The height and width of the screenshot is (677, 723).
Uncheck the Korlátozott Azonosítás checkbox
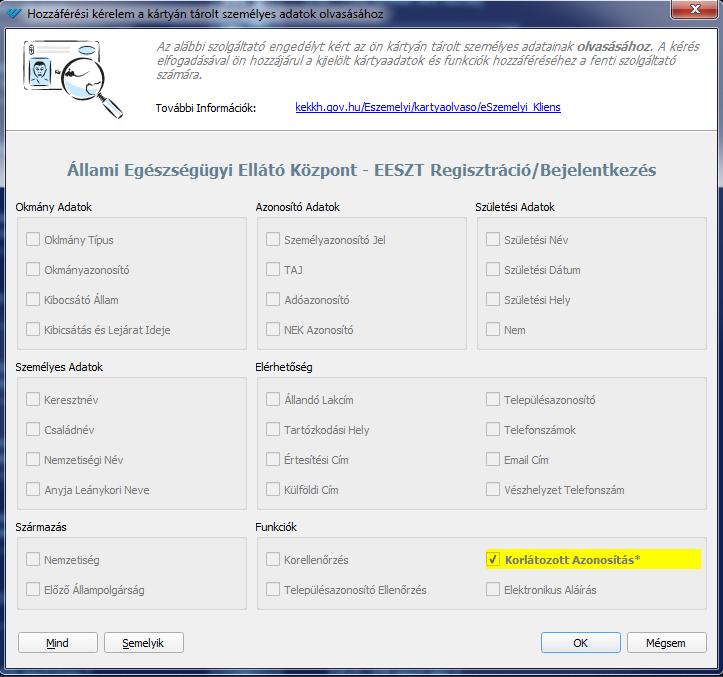pos(493,559)
